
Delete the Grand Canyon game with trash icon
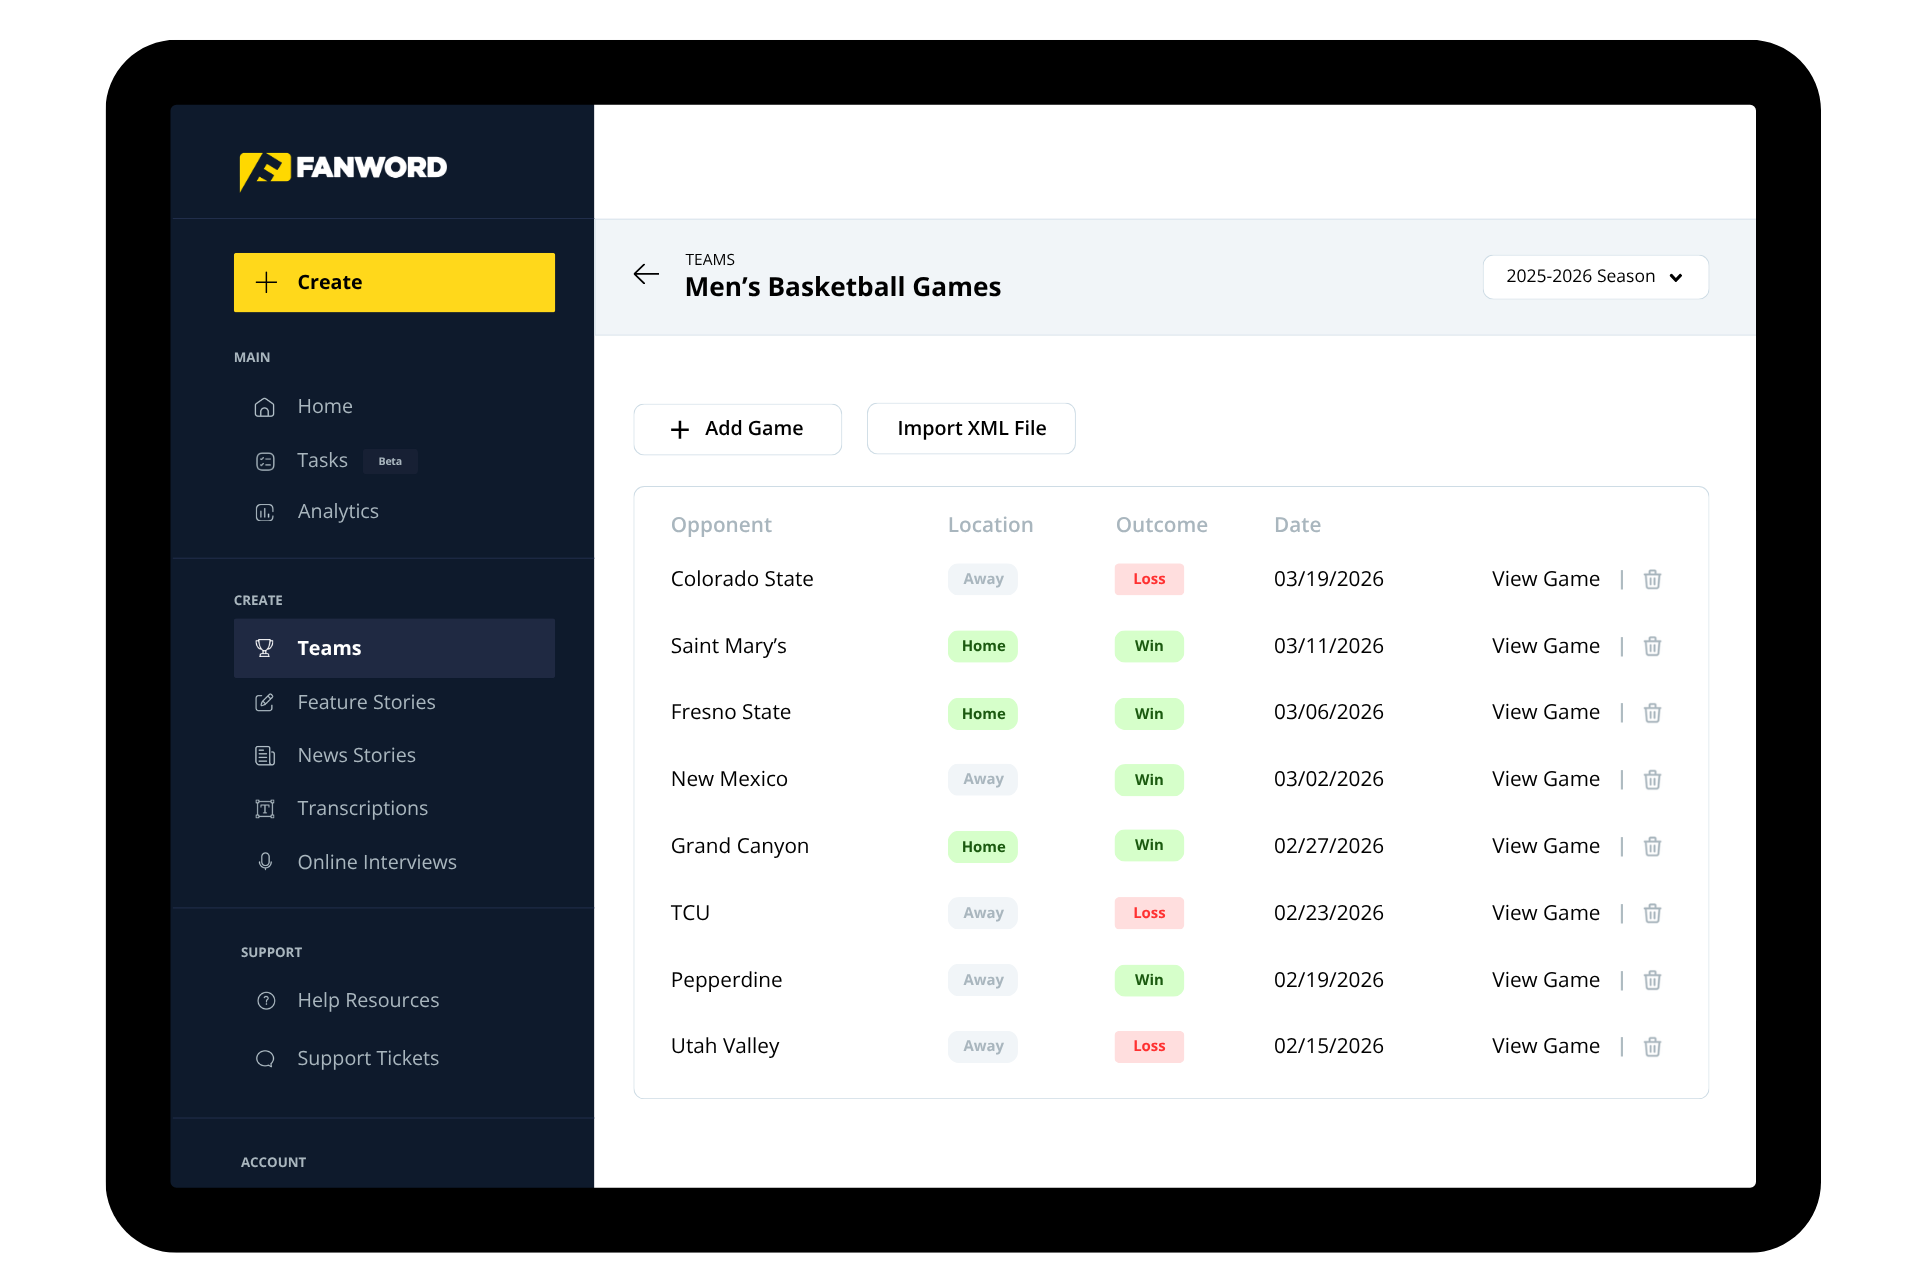[x=1652, y=846]
